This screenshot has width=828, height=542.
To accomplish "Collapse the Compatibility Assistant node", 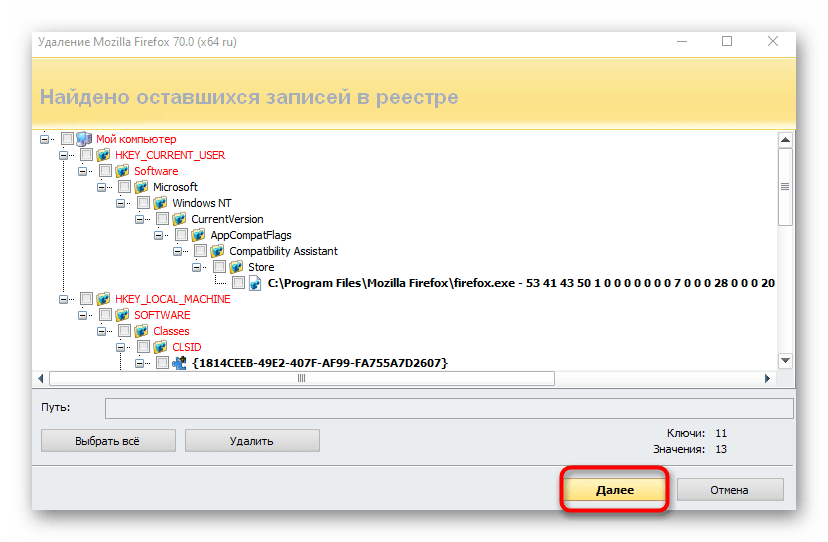I will (x=177, y=251).
